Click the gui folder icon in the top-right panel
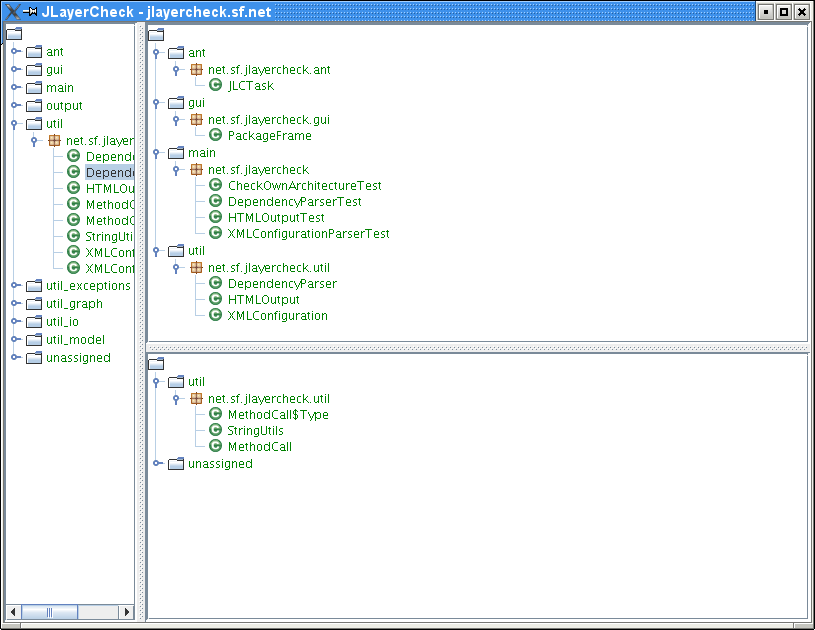 point(176,102)
